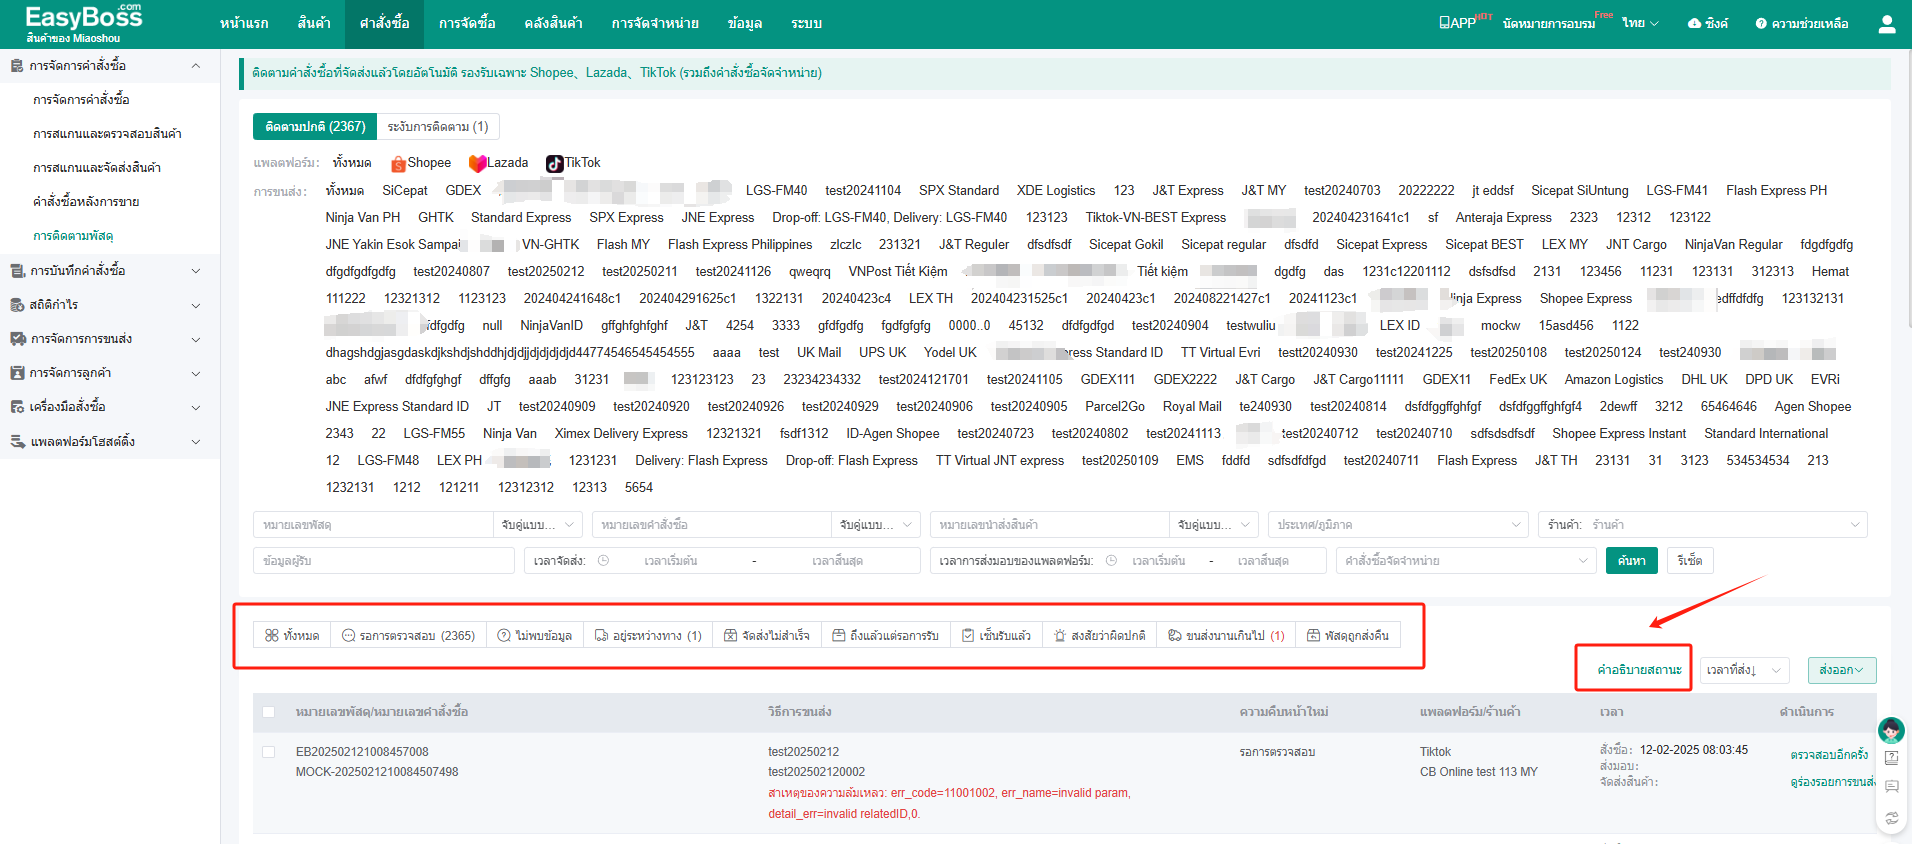
Task: Click ตรวจสอบอีกครั้ง action link
Action: pos(1829,755)
